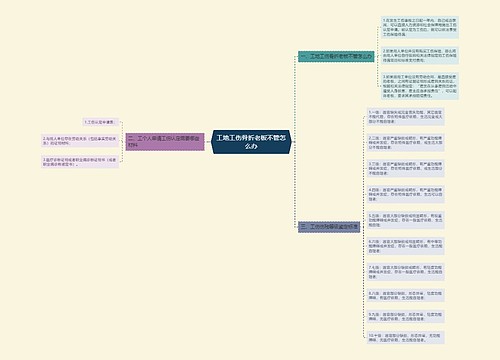500x360 pixels.
Task: Click the left leaf node starting with 3.医疗诊断证明
Action: coord(80,162)
